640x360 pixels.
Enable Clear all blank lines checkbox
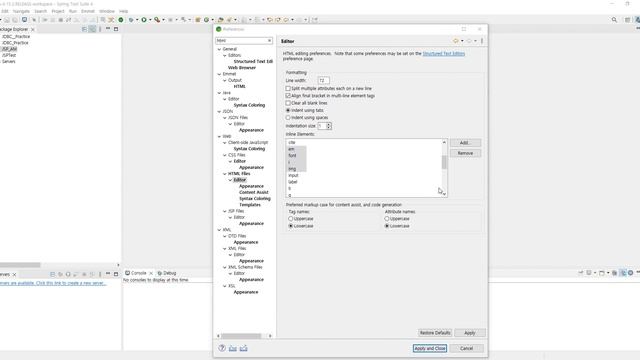click(x=288, y=103)
